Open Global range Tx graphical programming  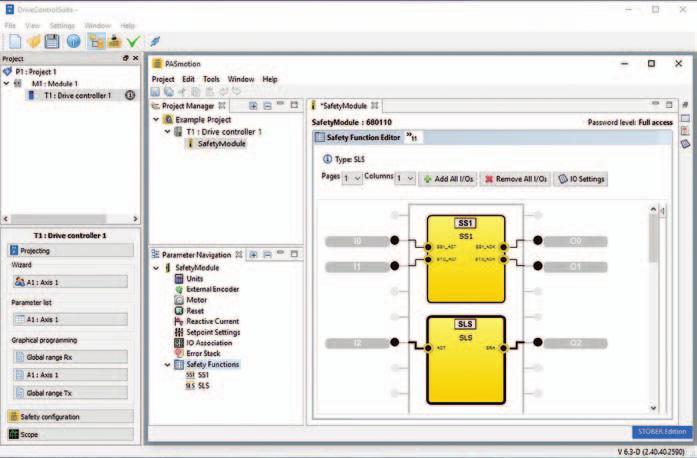click(x=70, y=393)
